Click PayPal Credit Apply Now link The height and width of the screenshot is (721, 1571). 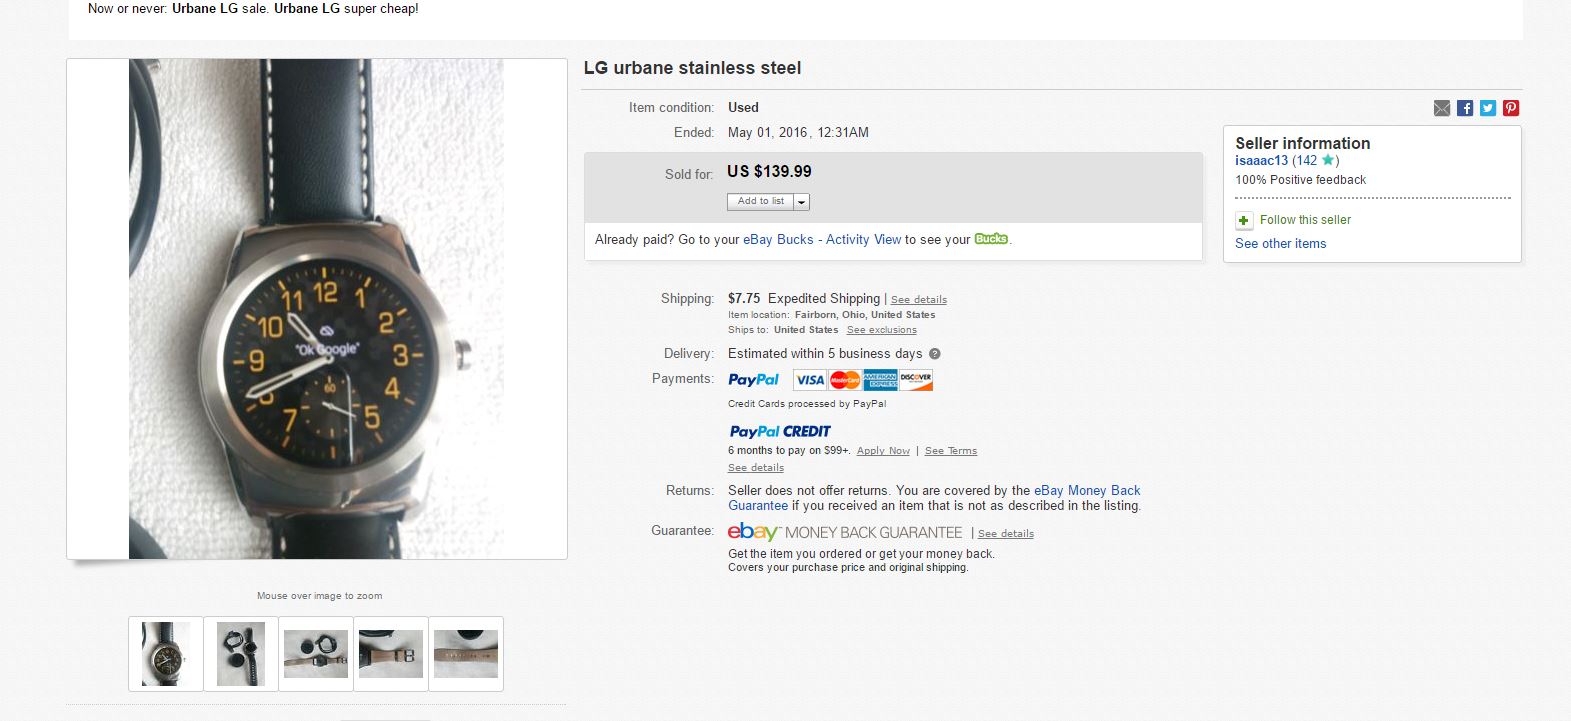coord(883,451)
